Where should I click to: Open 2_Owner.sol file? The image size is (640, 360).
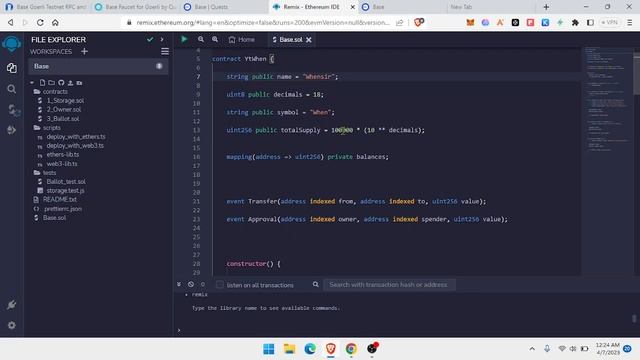(64, 109)
